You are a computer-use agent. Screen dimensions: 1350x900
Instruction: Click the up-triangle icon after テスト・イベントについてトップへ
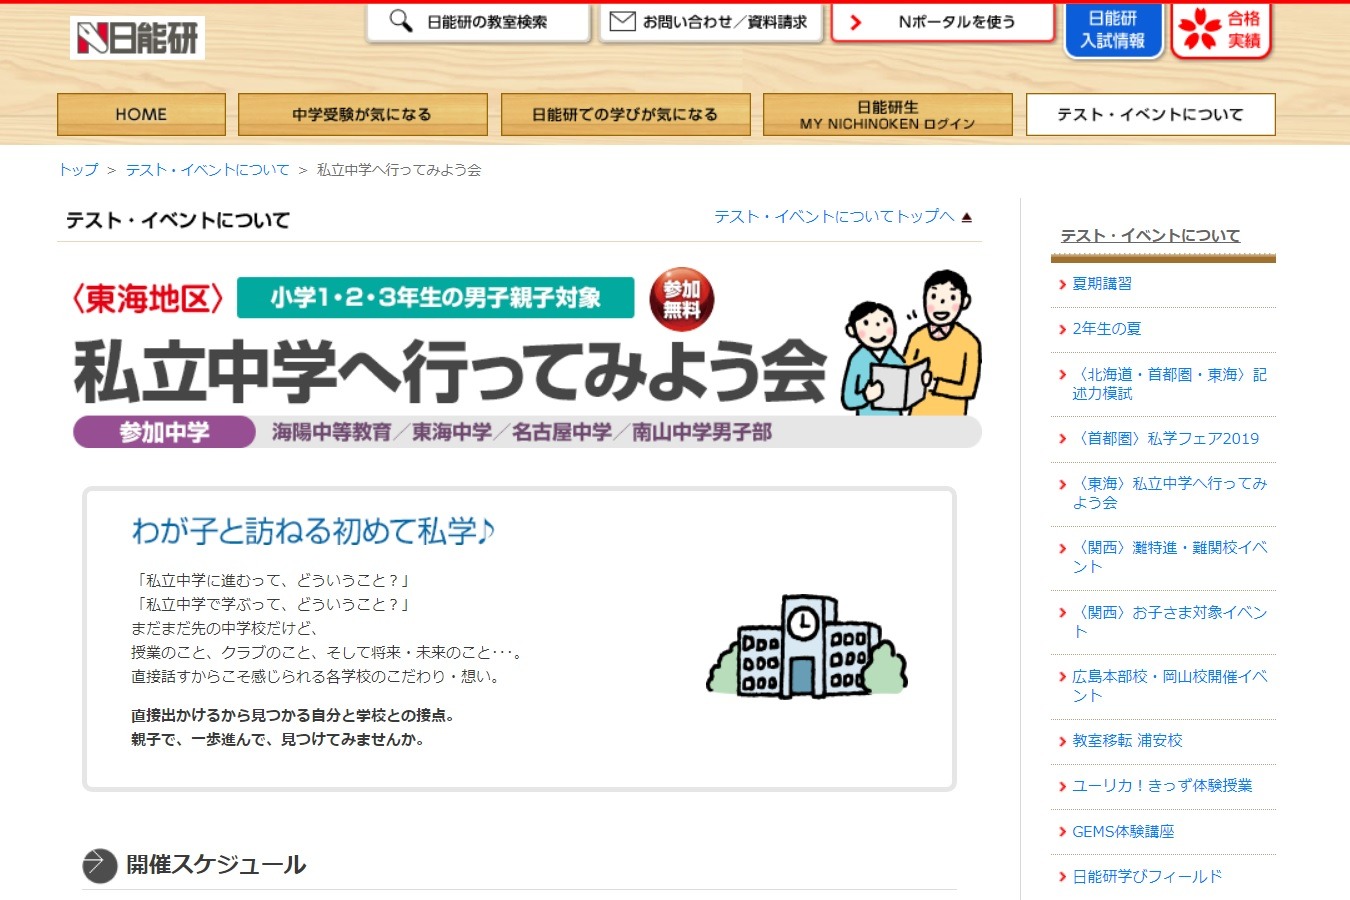pyautogui.click(x=966, y=217)
